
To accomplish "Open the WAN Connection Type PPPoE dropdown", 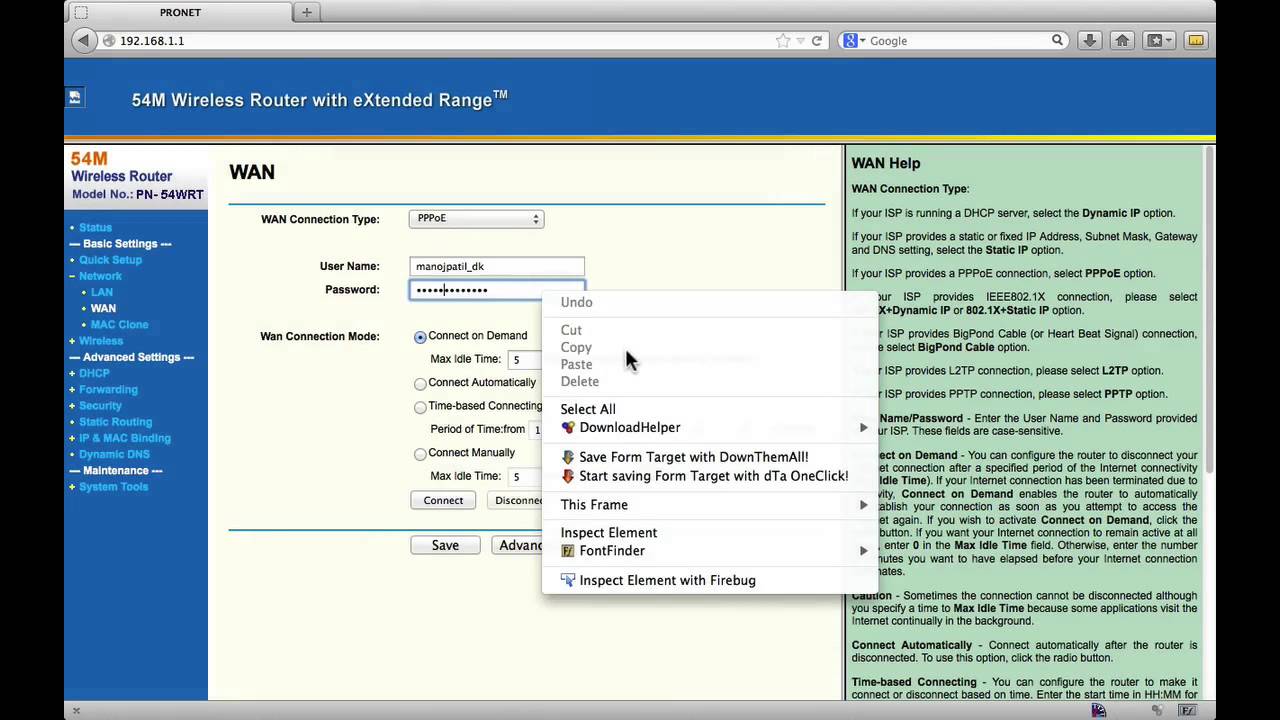I will click(476, 219).
